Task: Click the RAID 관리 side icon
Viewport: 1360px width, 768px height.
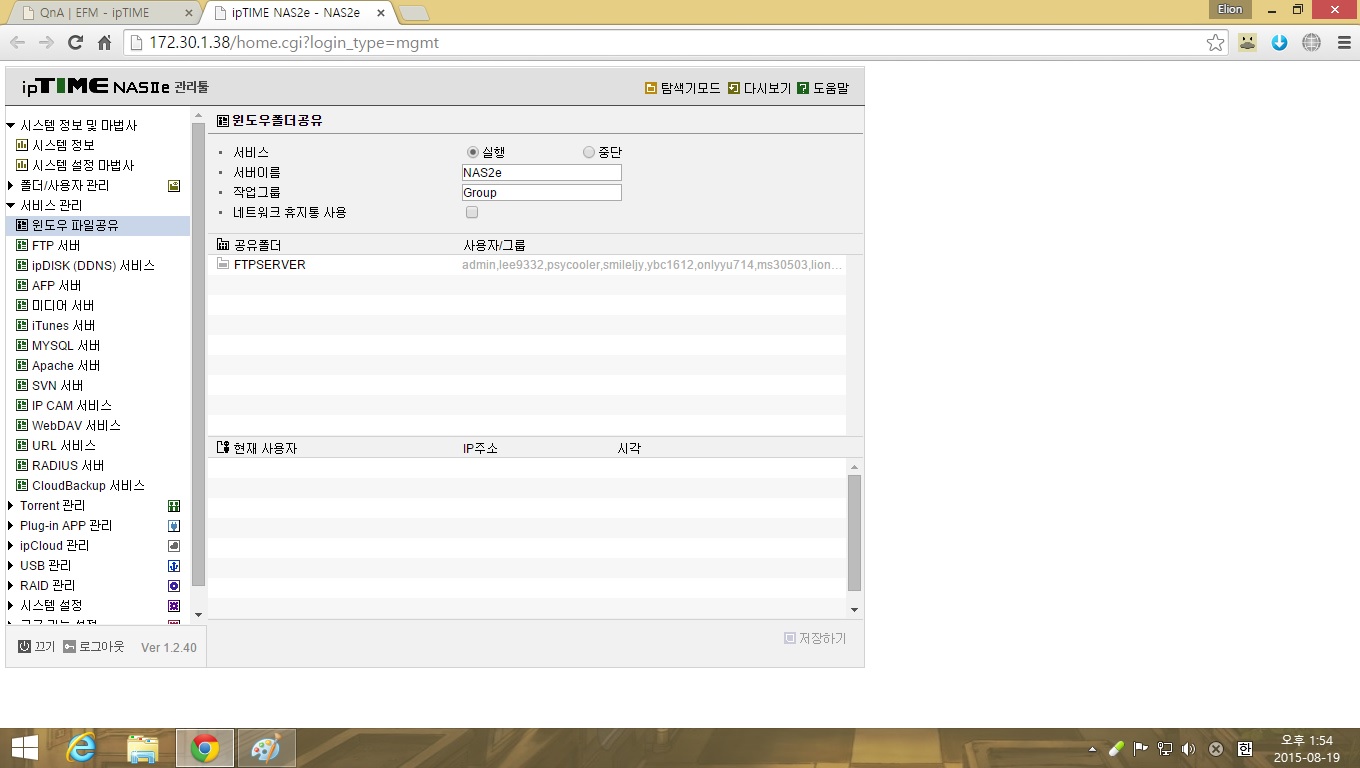Action: pos(174,586)
